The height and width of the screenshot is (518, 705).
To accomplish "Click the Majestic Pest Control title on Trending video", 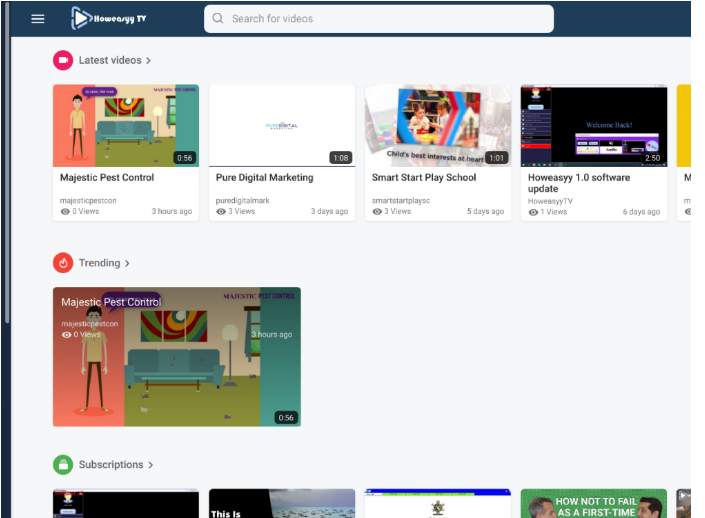I will [x=111, y=302].
